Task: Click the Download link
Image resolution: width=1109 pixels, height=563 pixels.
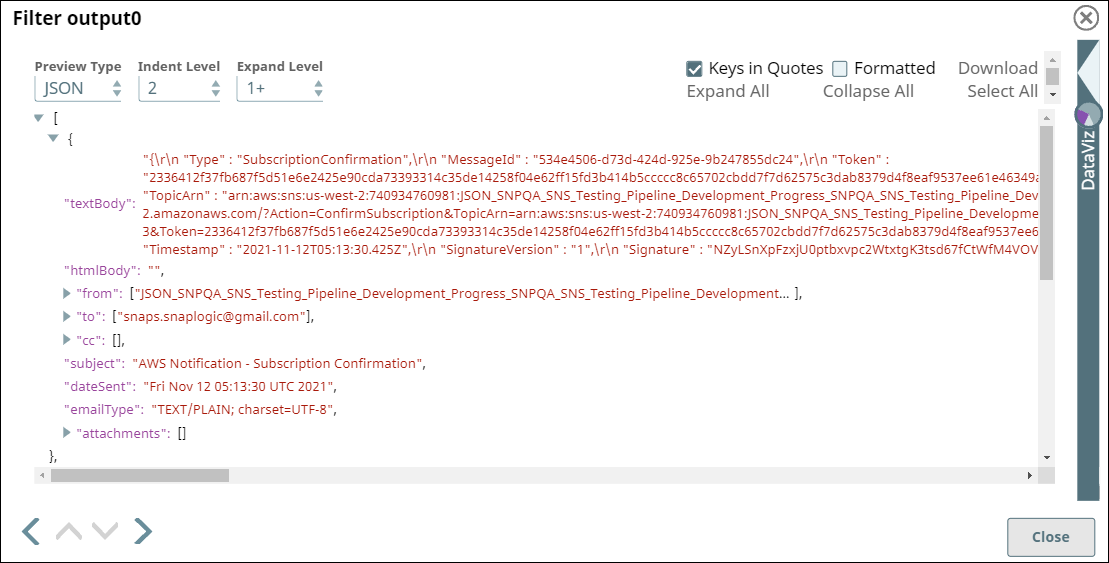Action: (x=997, y=68)
